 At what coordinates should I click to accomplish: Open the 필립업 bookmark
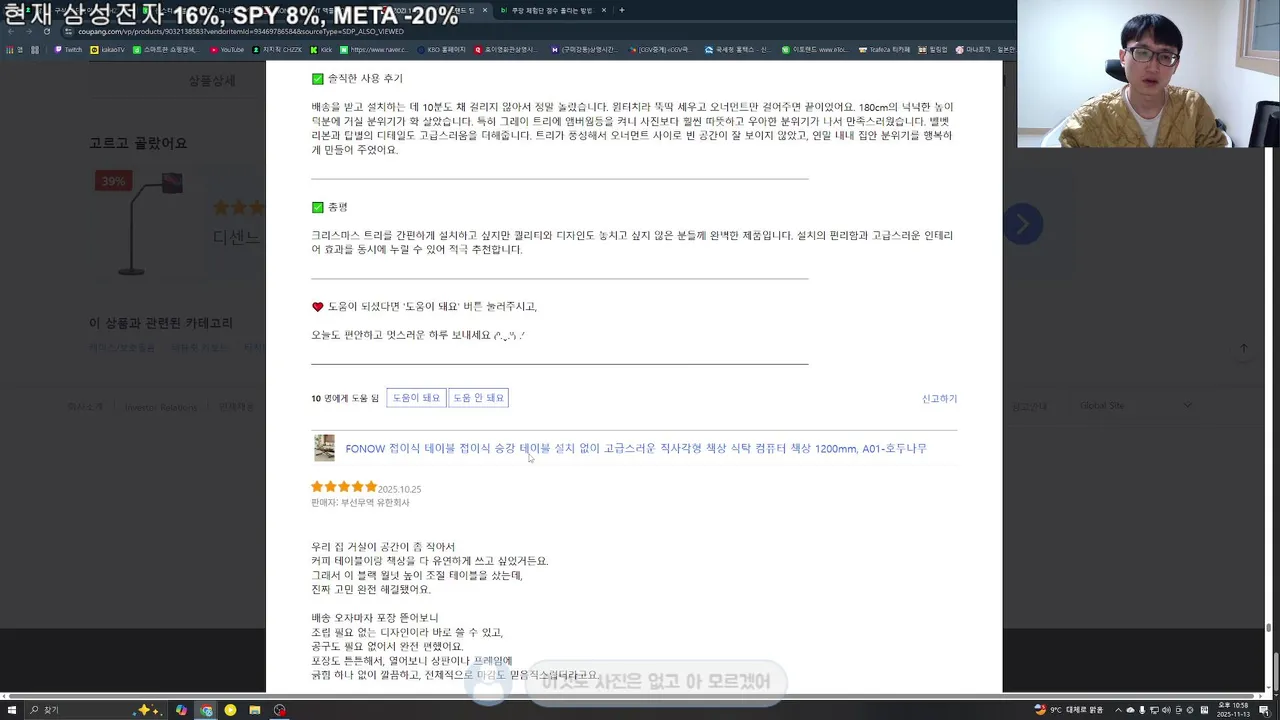click(x=933, y=49)
